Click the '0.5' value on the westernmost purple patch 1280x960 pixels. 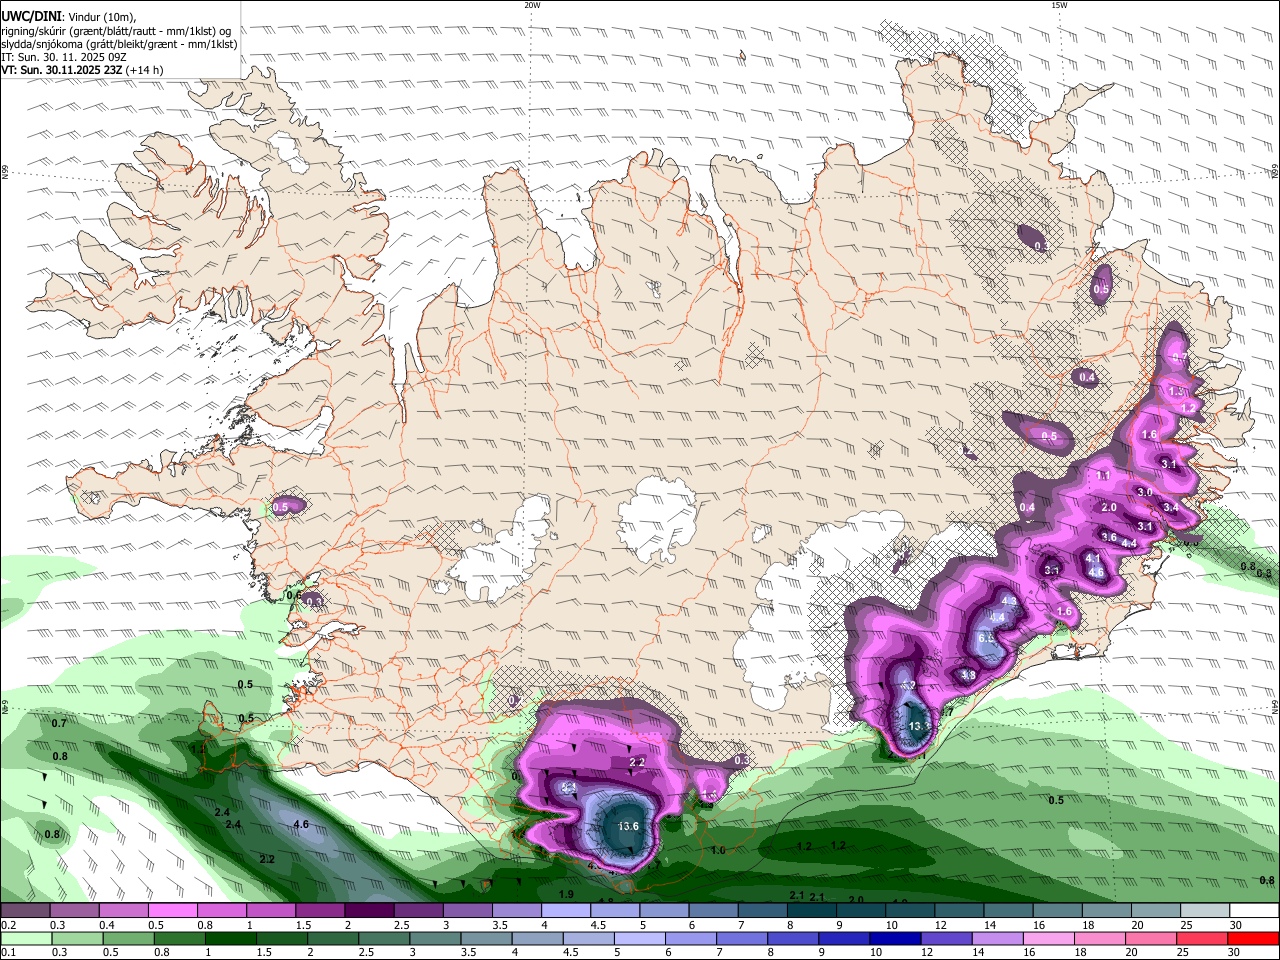280,508
